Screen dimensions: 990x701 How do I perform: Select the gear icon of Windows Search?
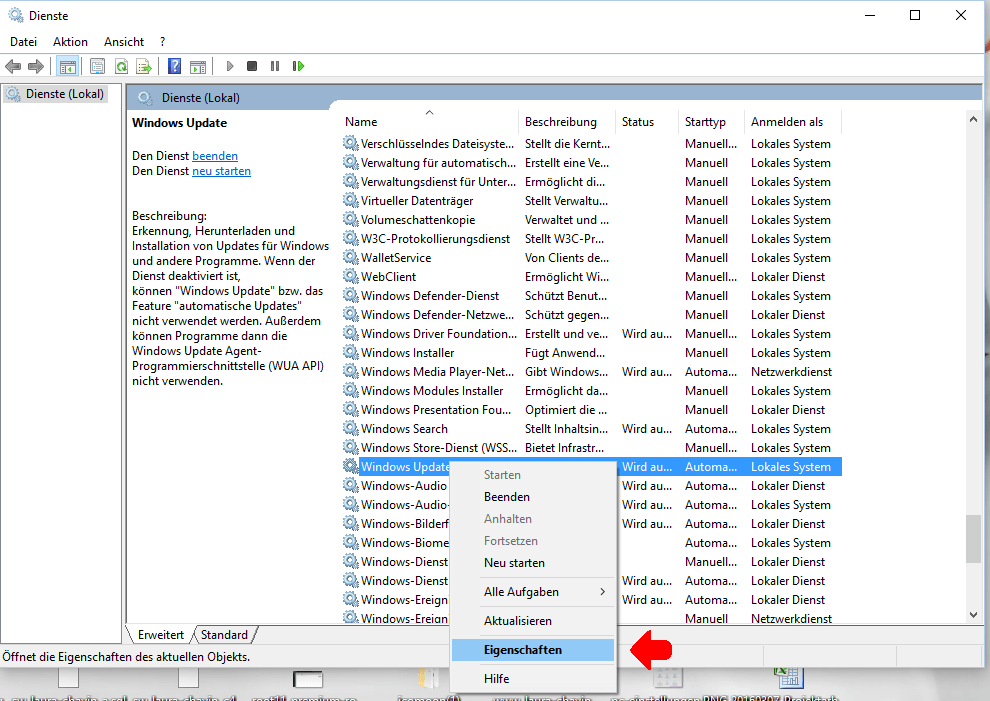pos(350,428)
